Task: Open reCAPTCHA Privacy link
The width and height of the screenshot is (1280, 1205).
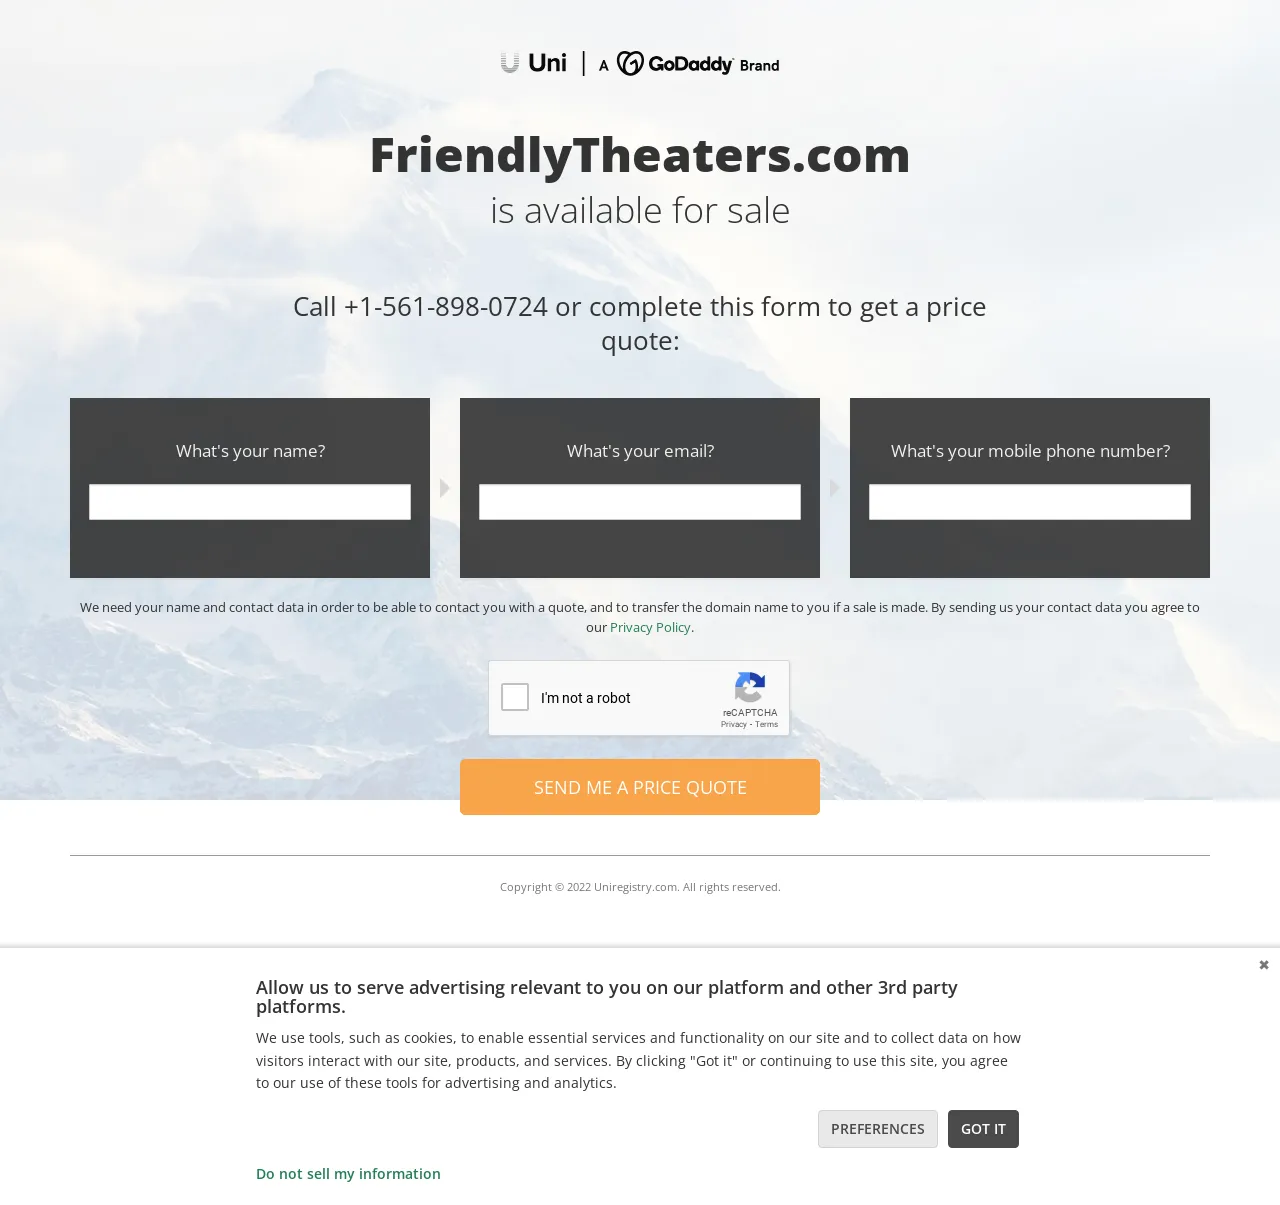Action: (733, 724)
